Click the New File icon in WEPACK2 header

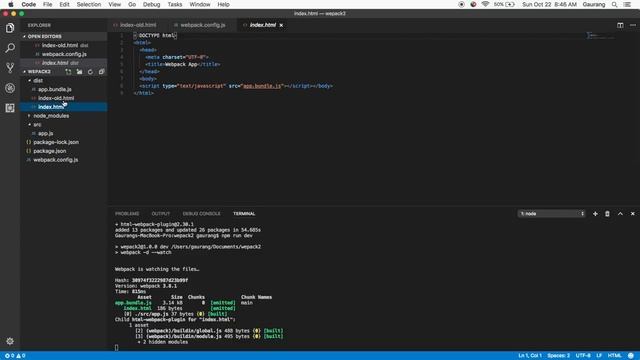tap(68, 71)
